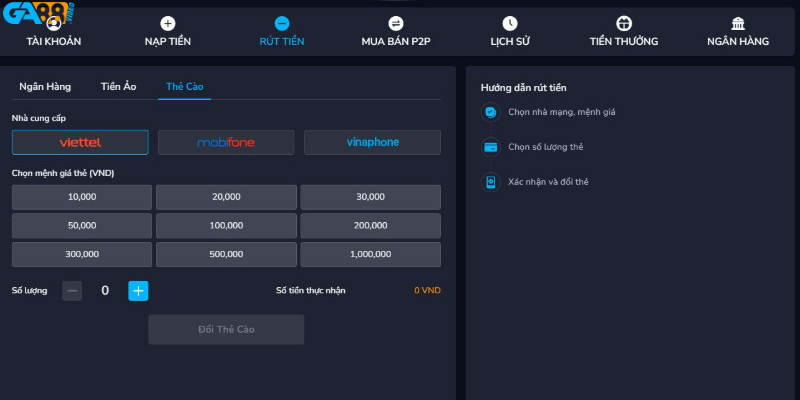
Task: Select the 50,000 card denomination
Action: (x=82, y=226)
